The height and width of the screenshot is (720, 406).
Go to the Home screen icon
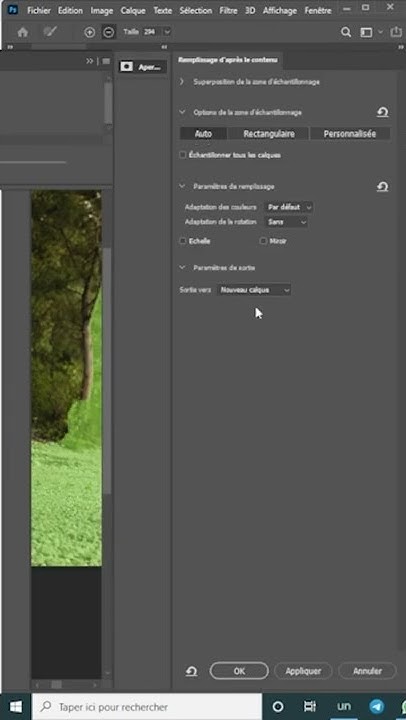pyautogui.click(x=23, y=32)
